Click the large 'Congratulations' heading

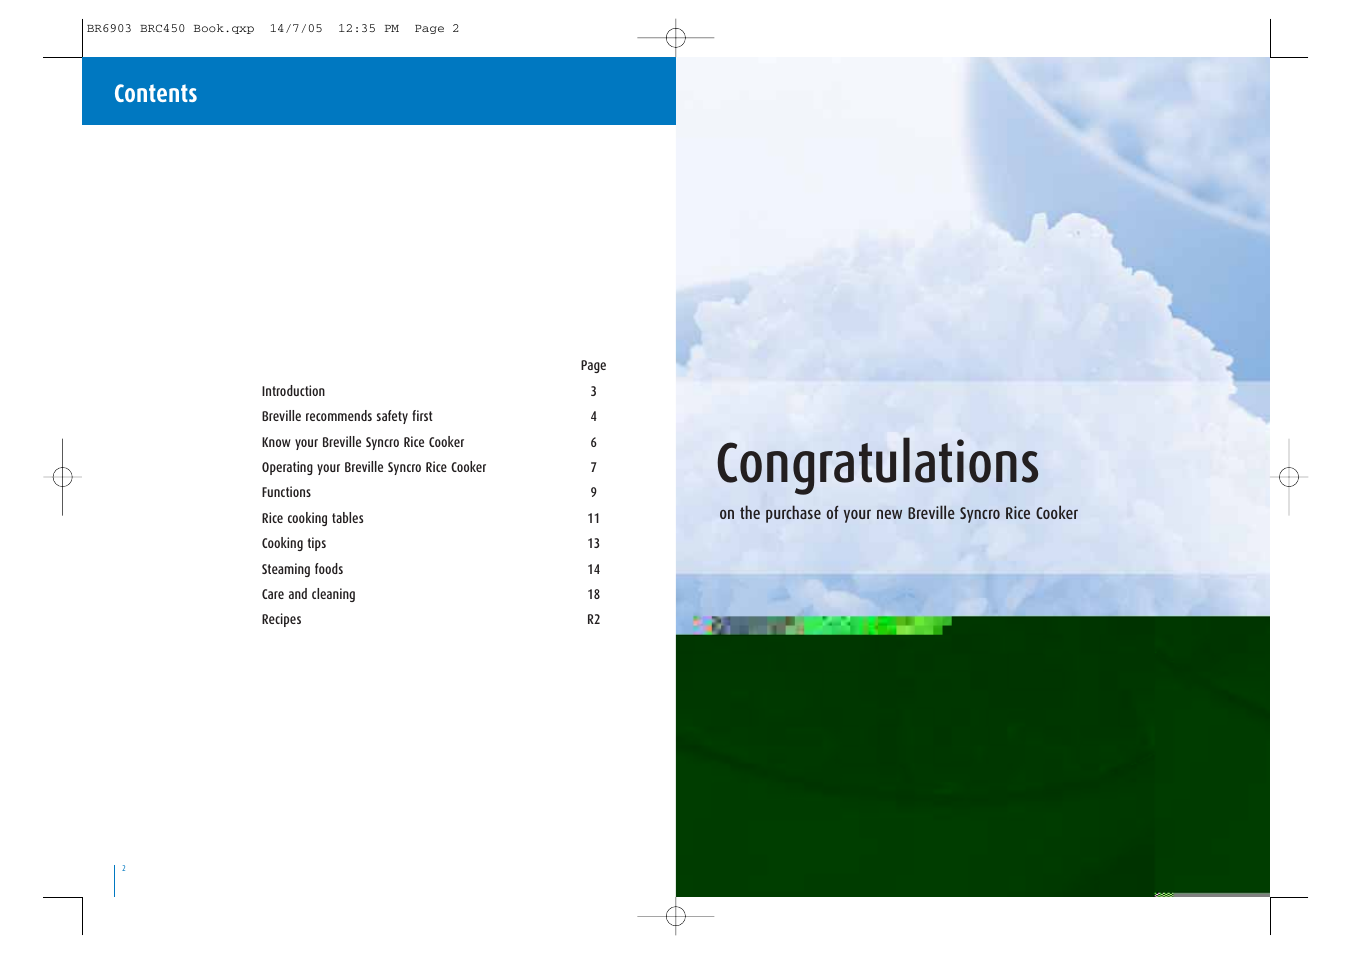[877, 464]
